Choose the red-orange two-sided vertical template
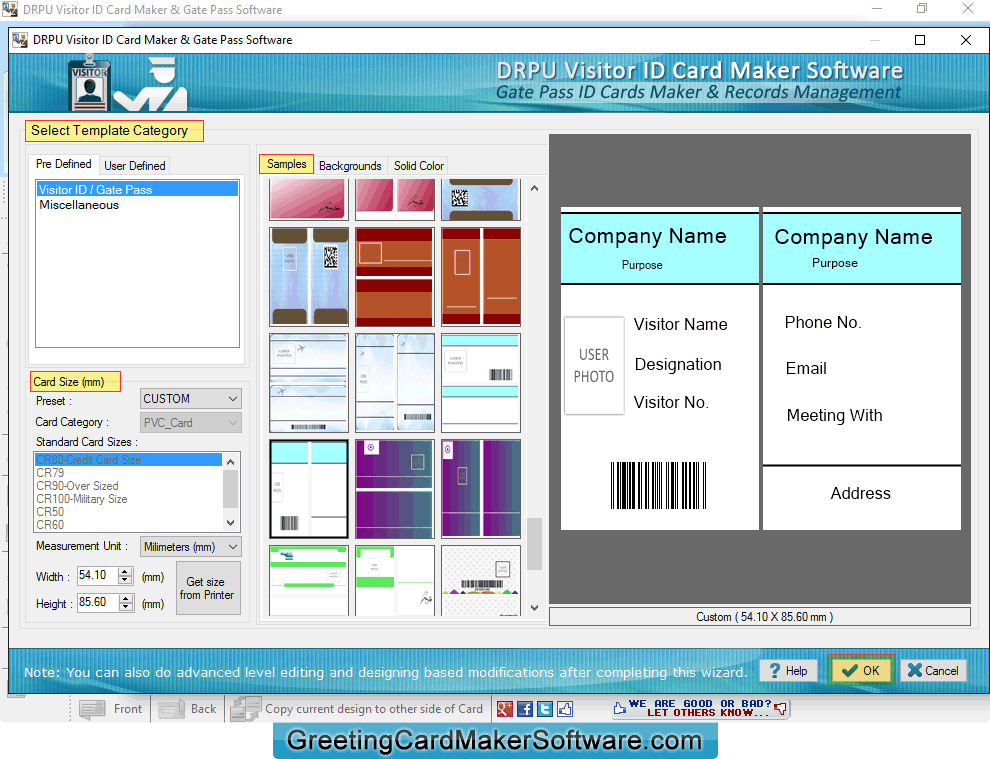Image resolution: width=990 pixels, height=759 pixels. (x=480, y=277)
